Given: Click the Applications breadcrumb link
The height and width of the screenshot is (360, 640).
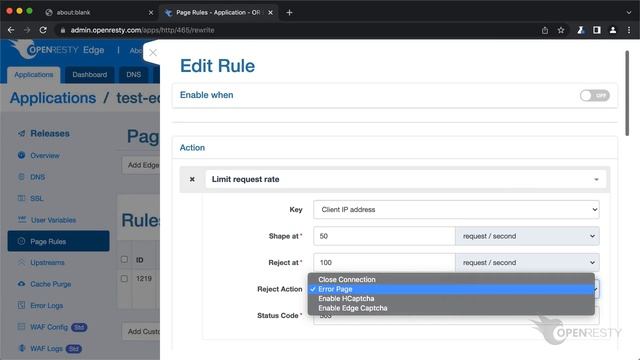Looking at the screenshot, I should 53,98.
